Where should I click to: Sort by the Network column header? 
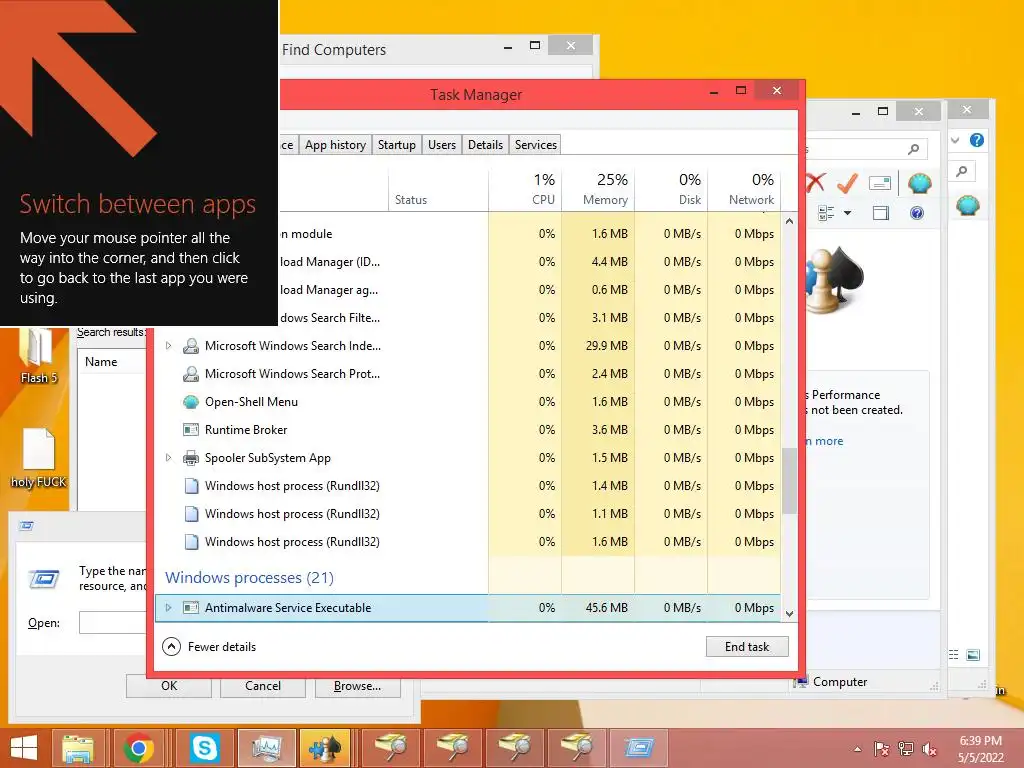744,189
